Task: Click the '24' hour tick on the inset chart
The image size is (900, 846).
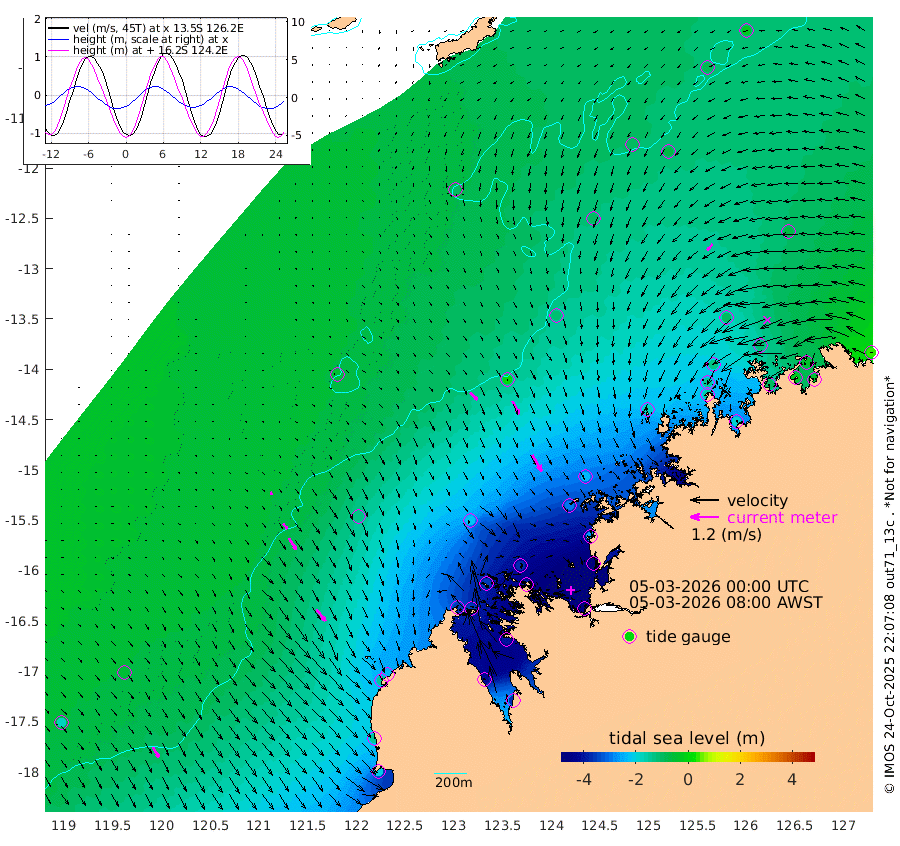Action: (276, 154)
